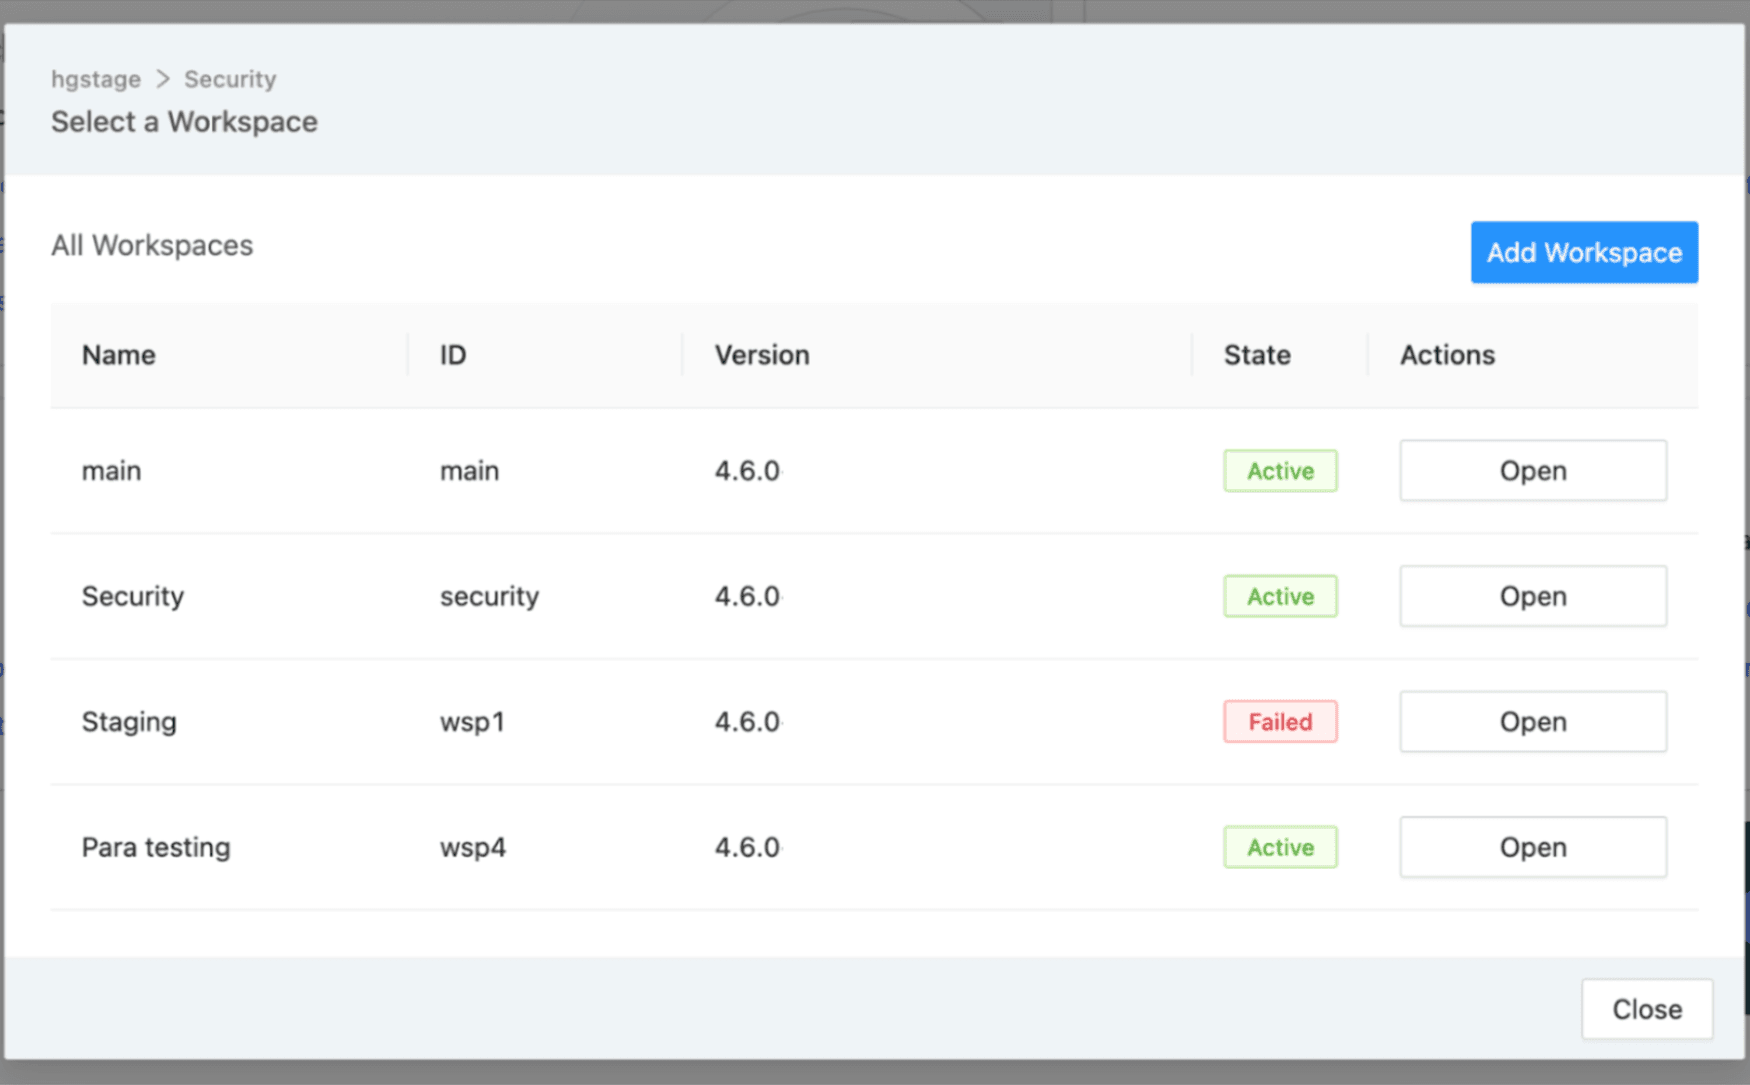The width and height of the screenshot is (1750, 1085).
Task: Click the Active badge for main workspace
Action: (1280, 470)
